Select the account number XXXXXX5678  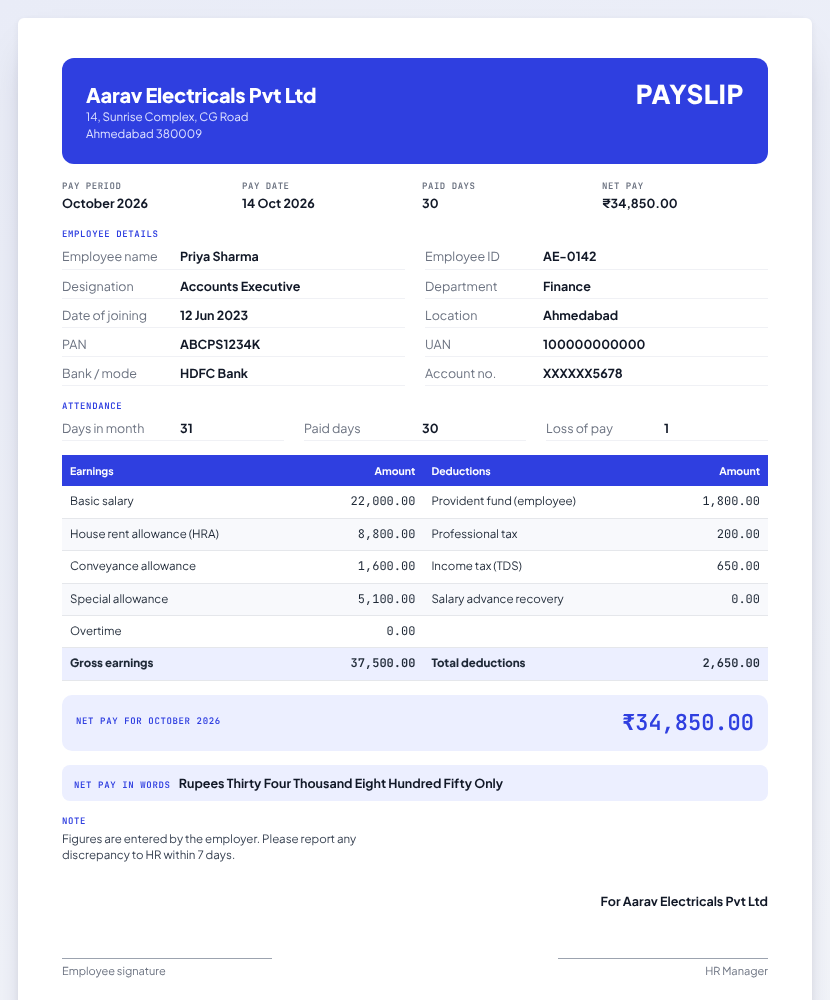click(582, 373)
